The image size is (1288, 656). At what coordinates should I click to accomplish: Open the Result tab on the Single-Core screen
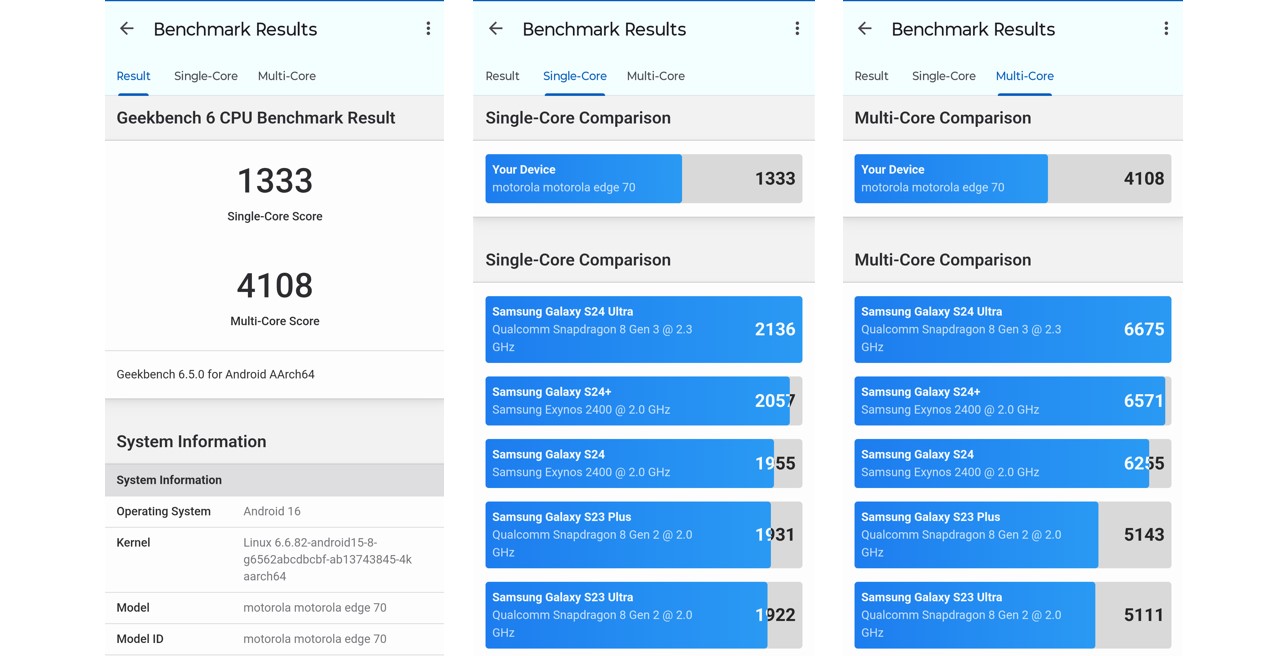[x=502, y=76]
